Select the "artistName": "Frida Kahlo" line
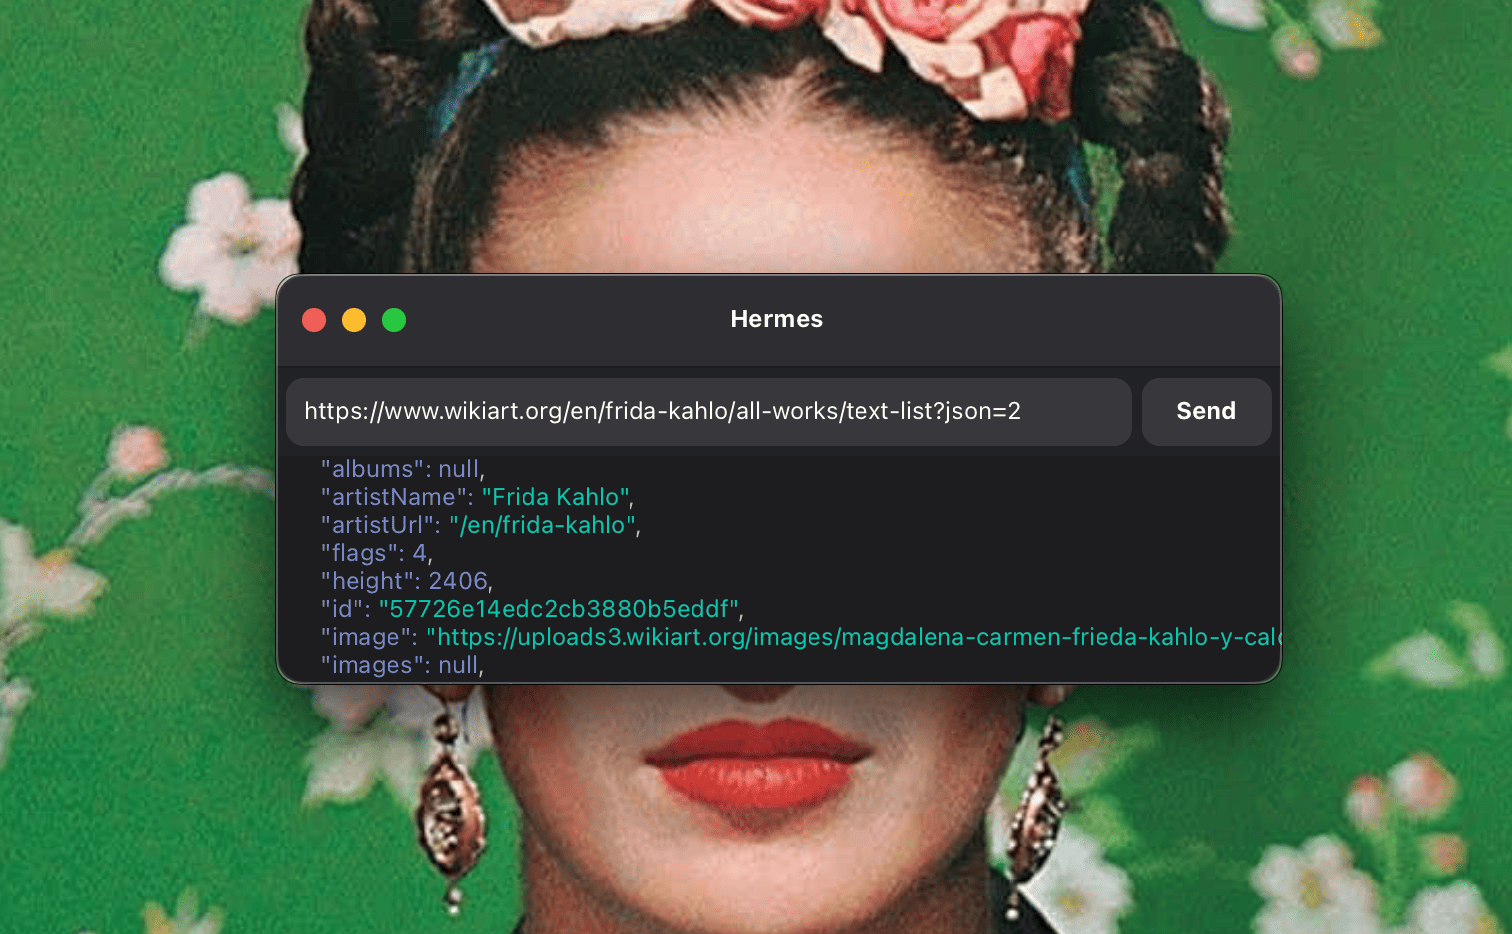The image size is (1512, 934). pyautogui.click(x=477, y=497)
